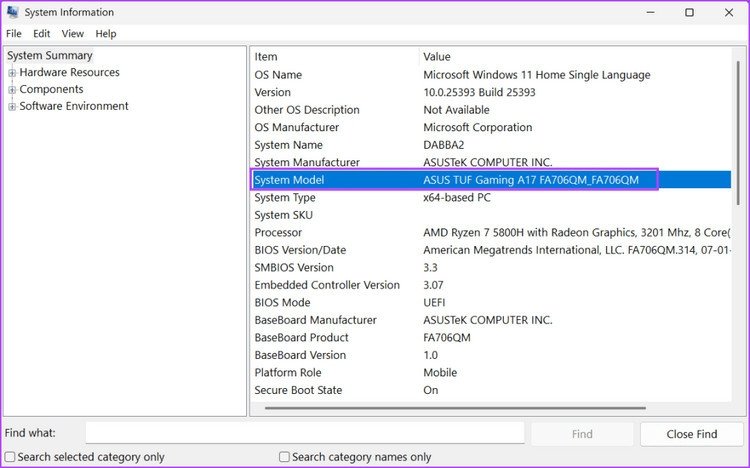
Task: Open the View menu
Action: click(x=73, y=33)
